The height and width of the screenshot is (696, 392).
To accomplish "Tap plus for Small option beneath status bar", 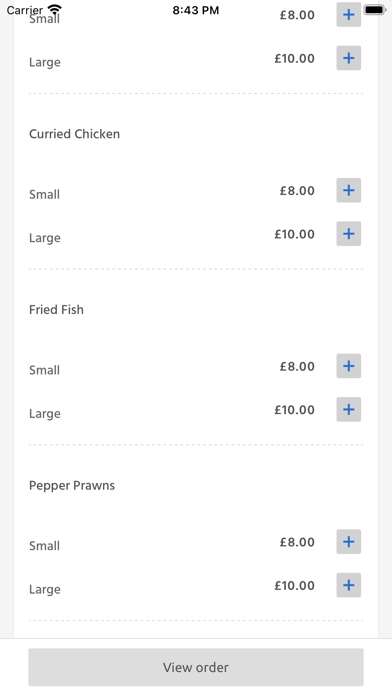I will pos(348,15).
